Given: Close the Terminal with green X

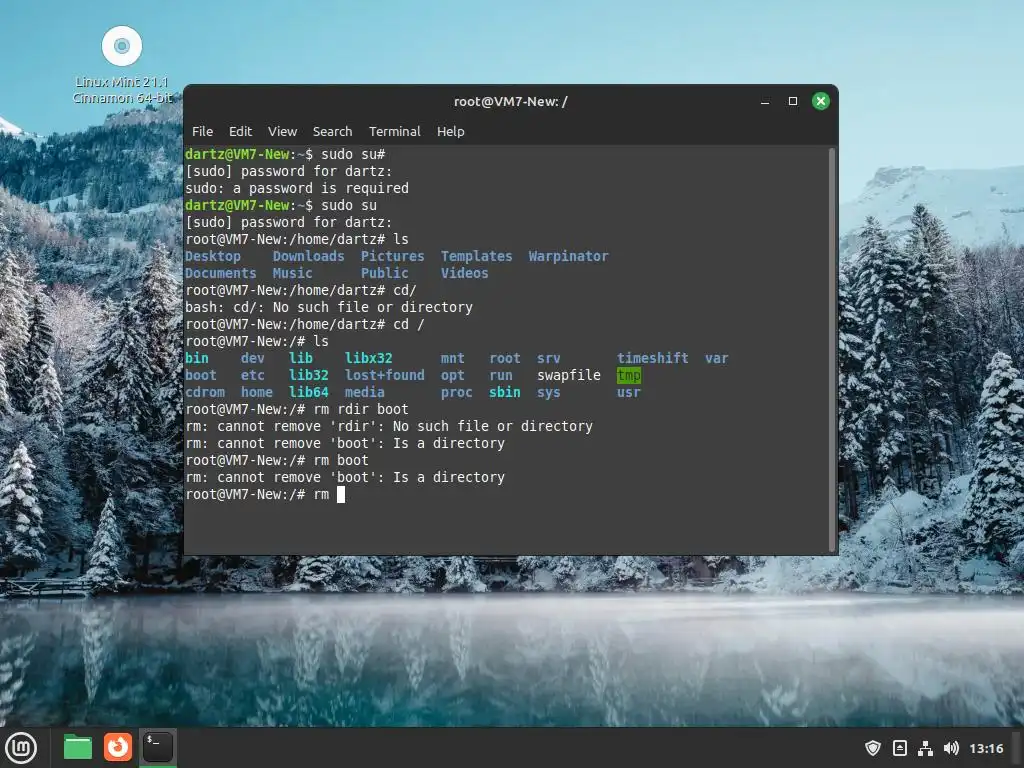Looking at the screenshot, I should coord(821,101).
